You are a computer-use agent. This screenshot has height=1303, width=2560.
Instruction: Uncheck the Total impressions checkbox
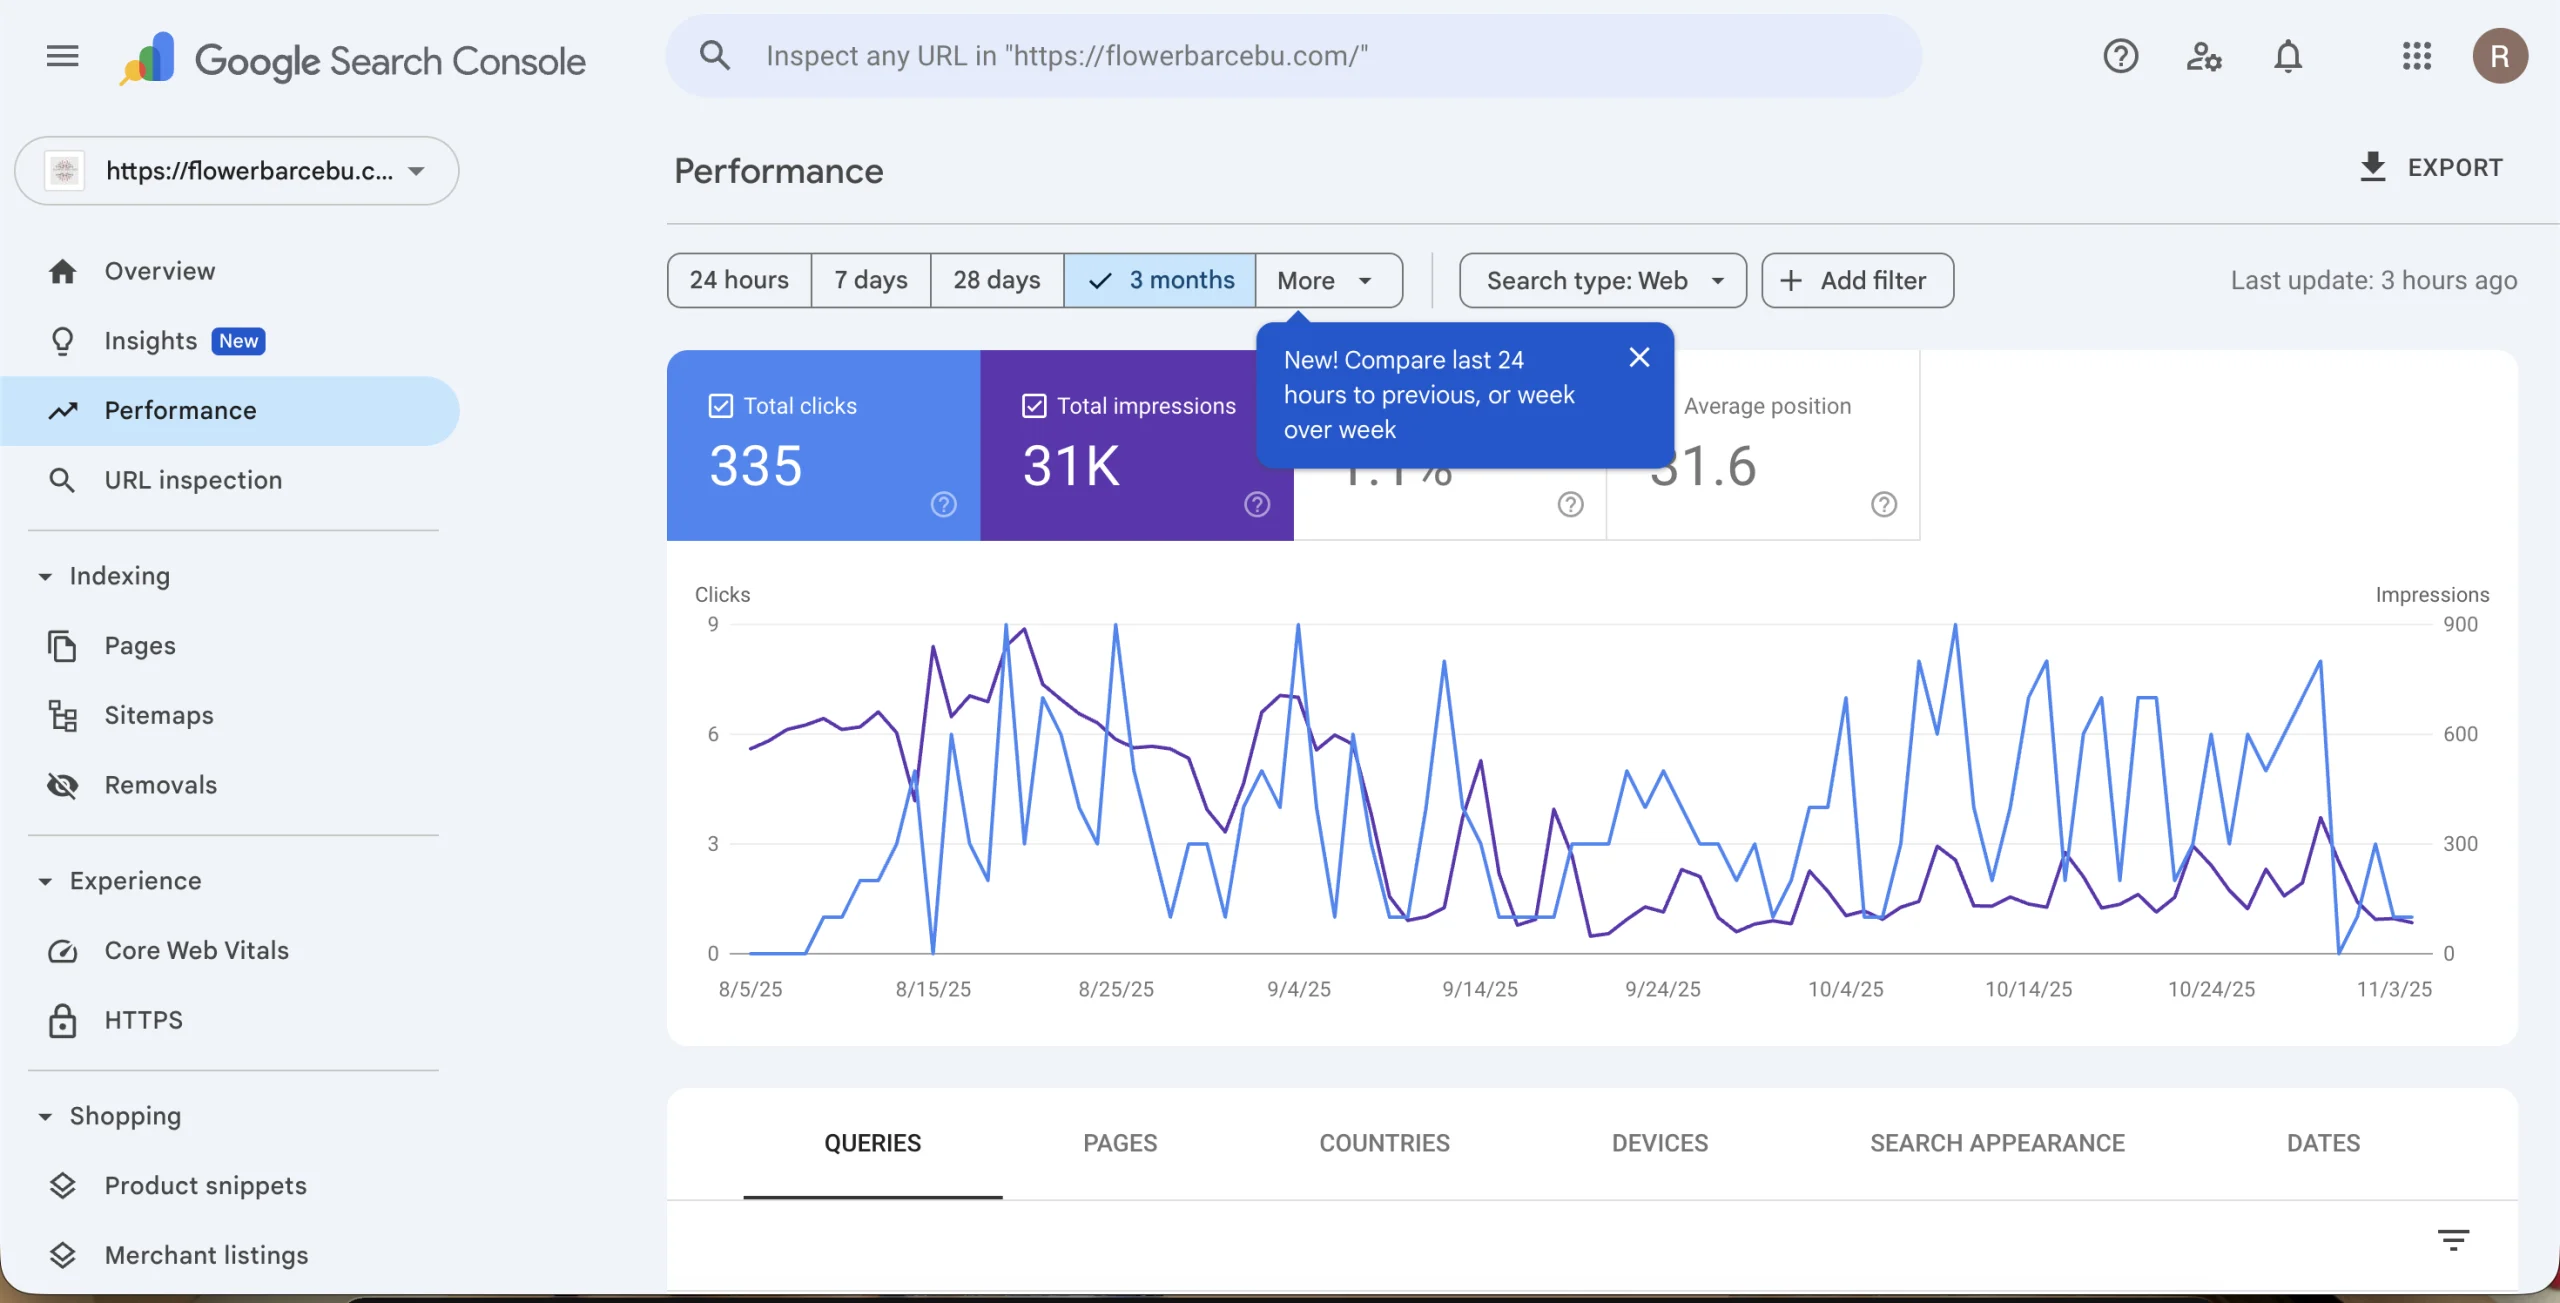[x=1034, y=406]
